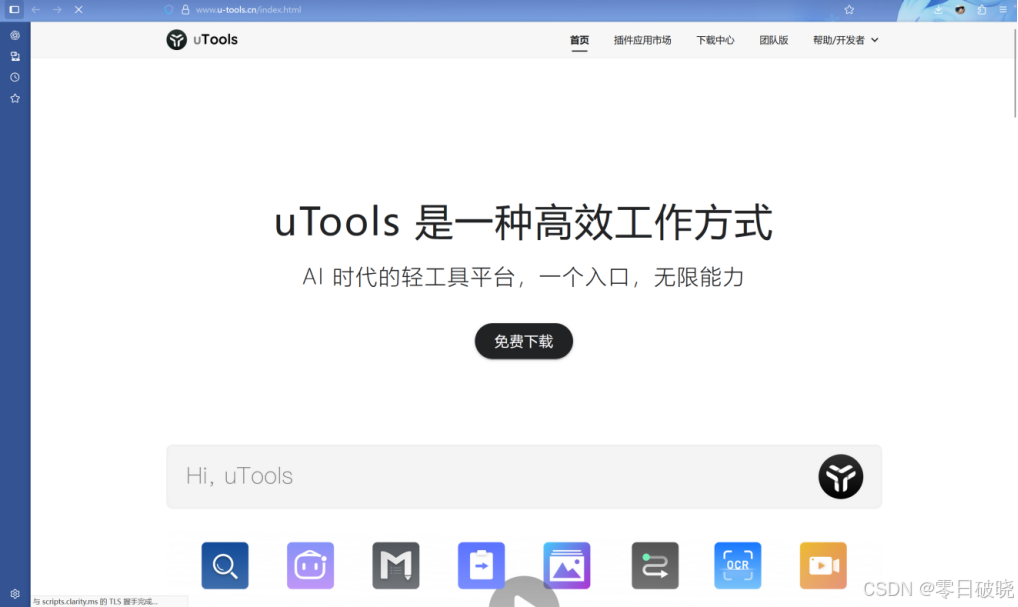Open the blue magnifier search plugin icon
Viewport: 1018px width, 607px height.
click(x=225, y=565)
